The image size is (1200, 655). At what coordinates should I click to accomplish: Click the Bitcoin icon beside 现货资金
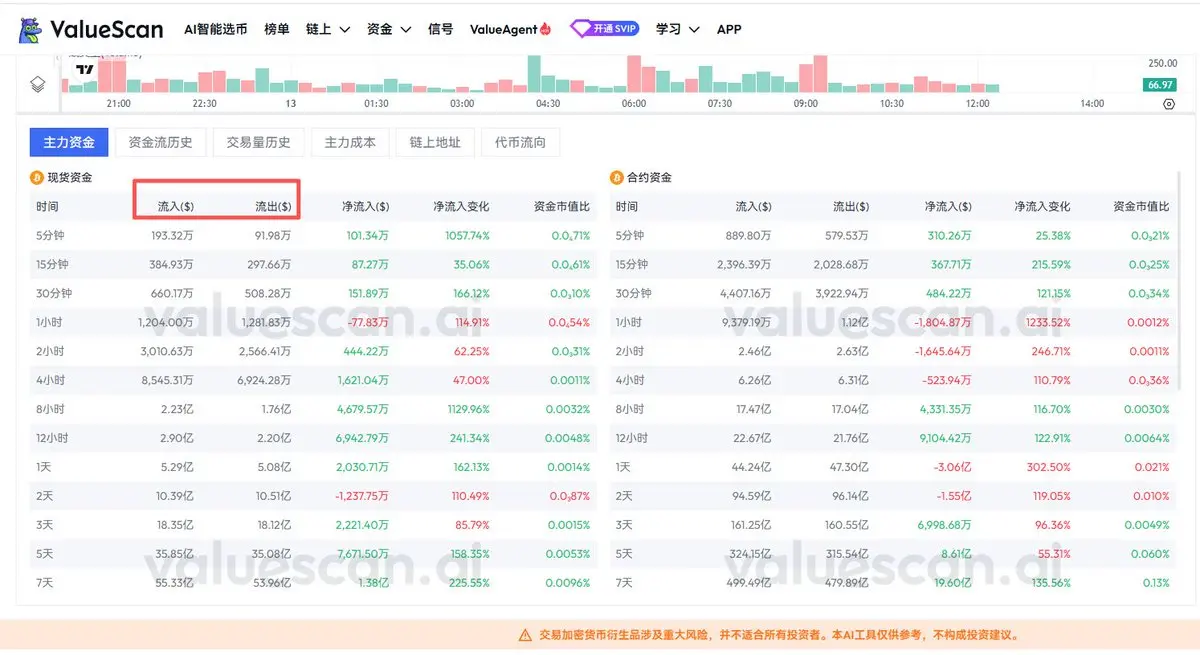pos(38,178)
